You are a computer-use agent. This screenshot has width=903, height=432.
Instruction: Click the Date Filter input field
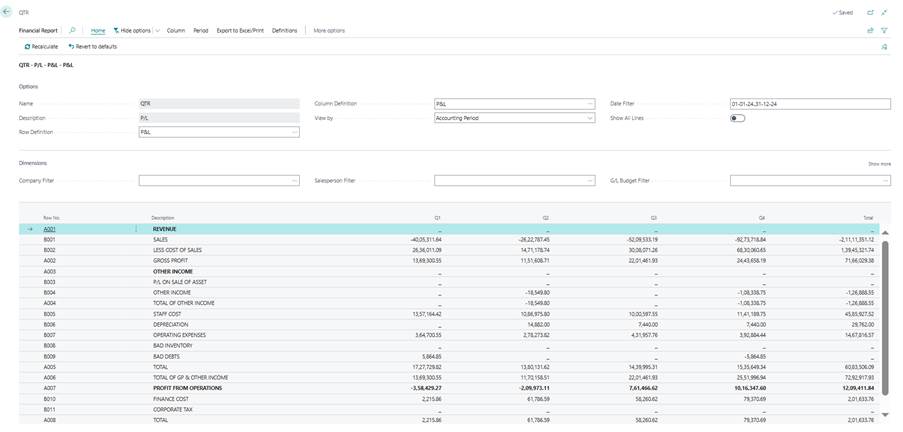(809, 103)
